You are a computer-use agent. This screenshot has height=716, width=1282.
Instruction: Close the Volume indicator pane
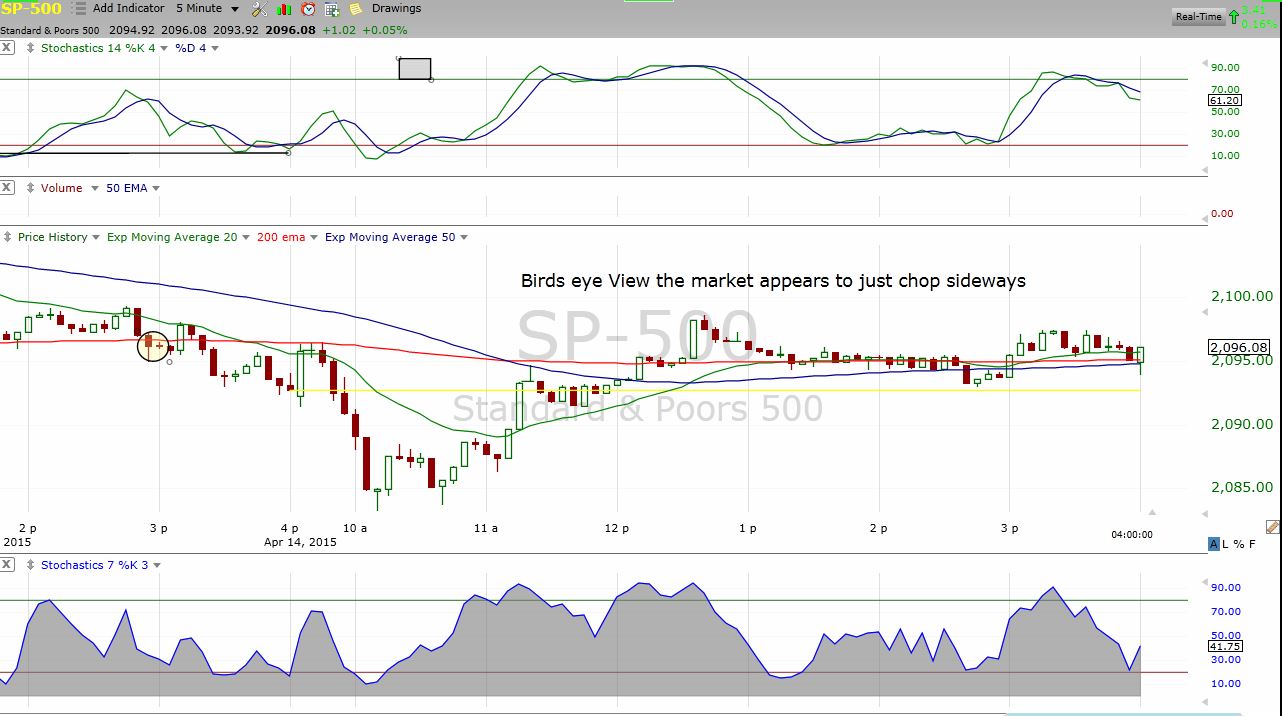tap(7, 188)
